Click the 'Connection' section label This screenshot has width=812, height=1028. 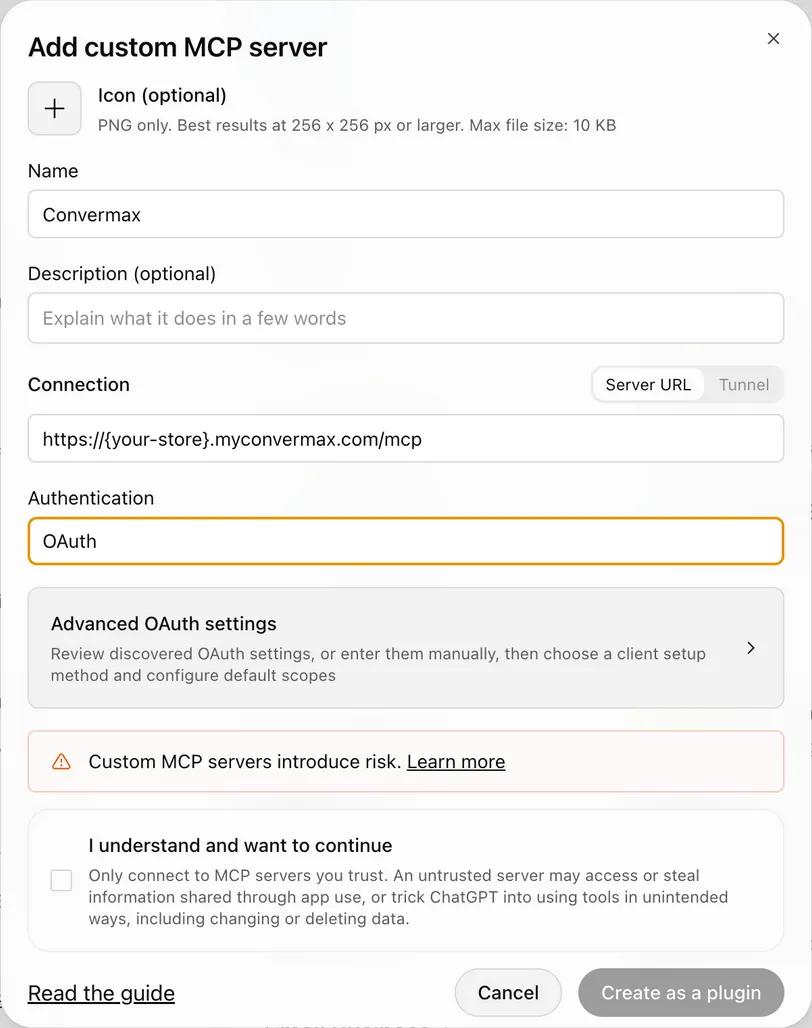pos(79,385)
